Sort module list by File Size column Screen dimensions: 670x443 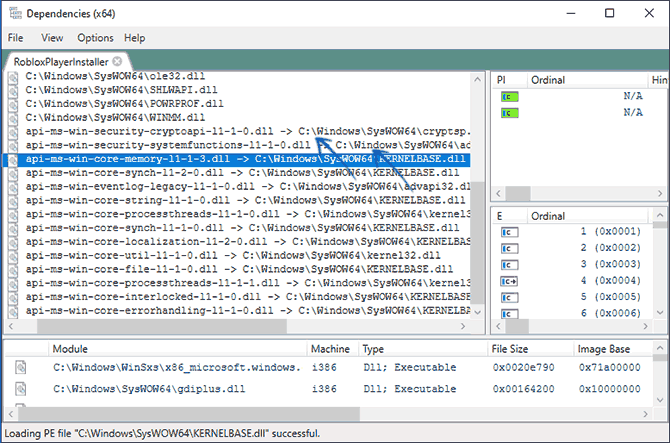(530, 349)
